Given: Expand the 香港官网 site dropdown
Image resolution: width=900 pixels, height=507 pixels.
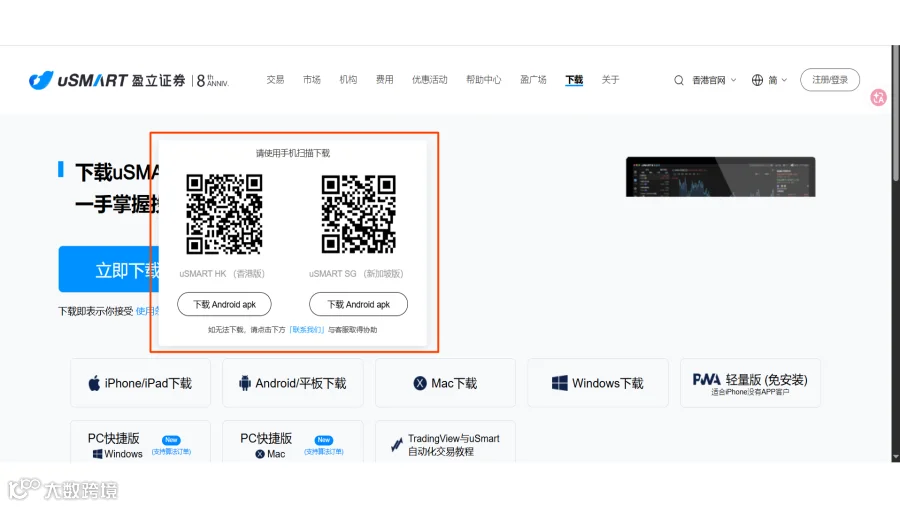Looking at the screenshot, I should [714, 80].
